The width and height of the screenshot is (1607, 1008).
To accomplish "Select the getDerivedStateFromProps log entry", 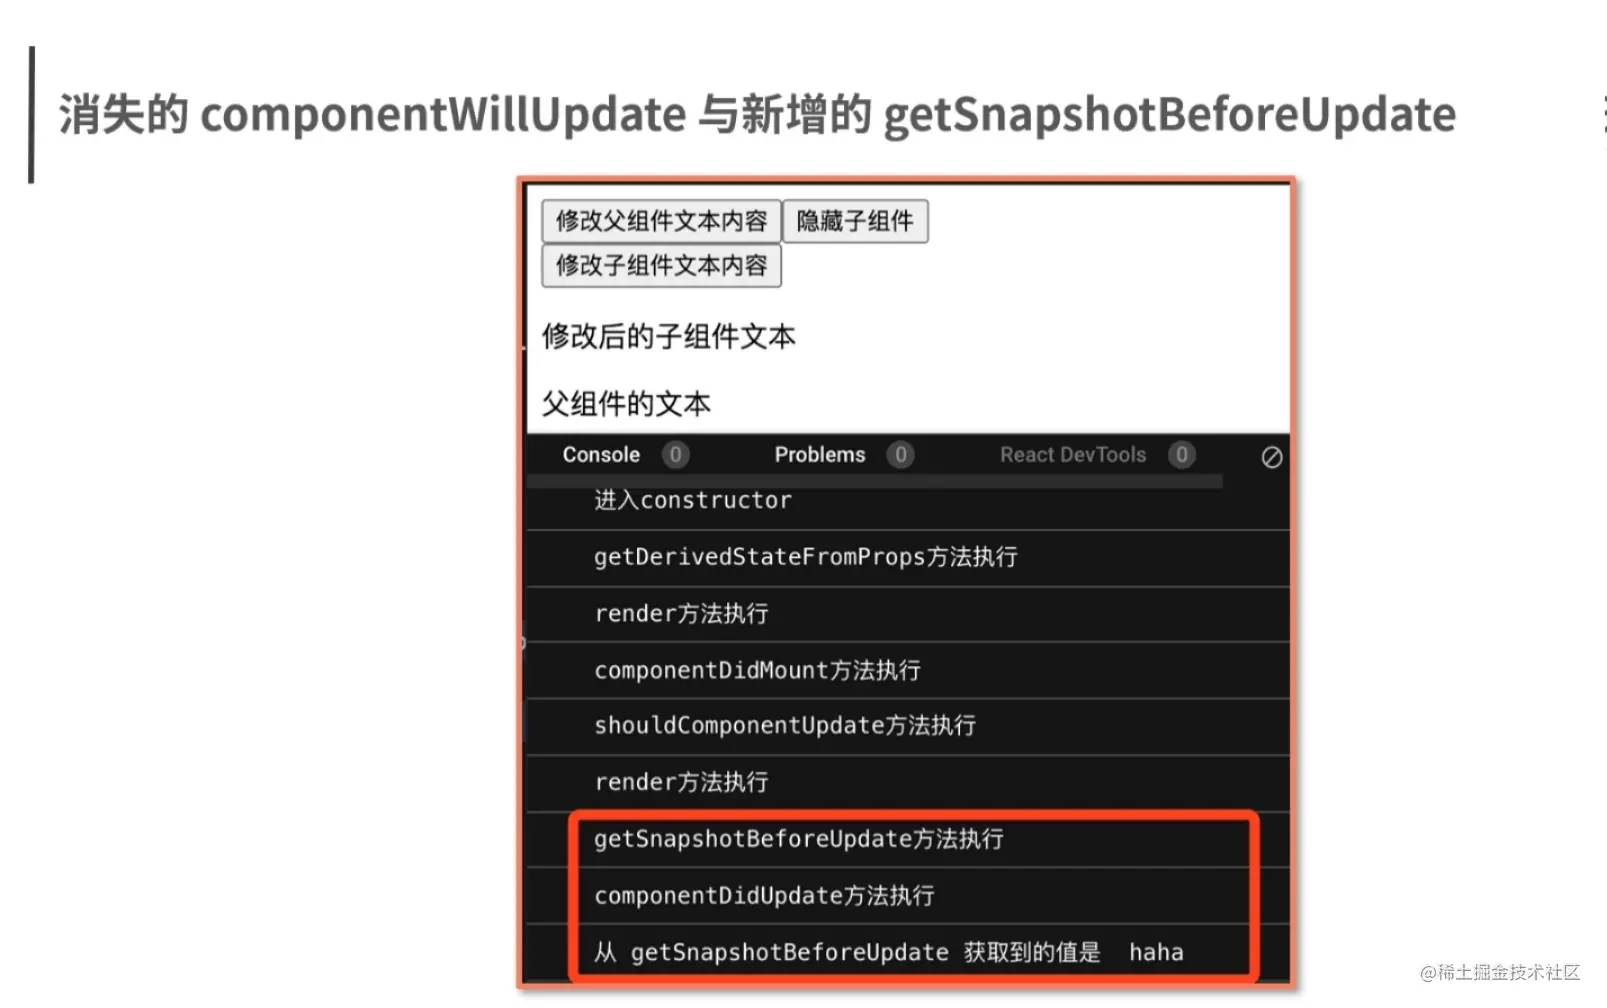I will click(907, 558).
